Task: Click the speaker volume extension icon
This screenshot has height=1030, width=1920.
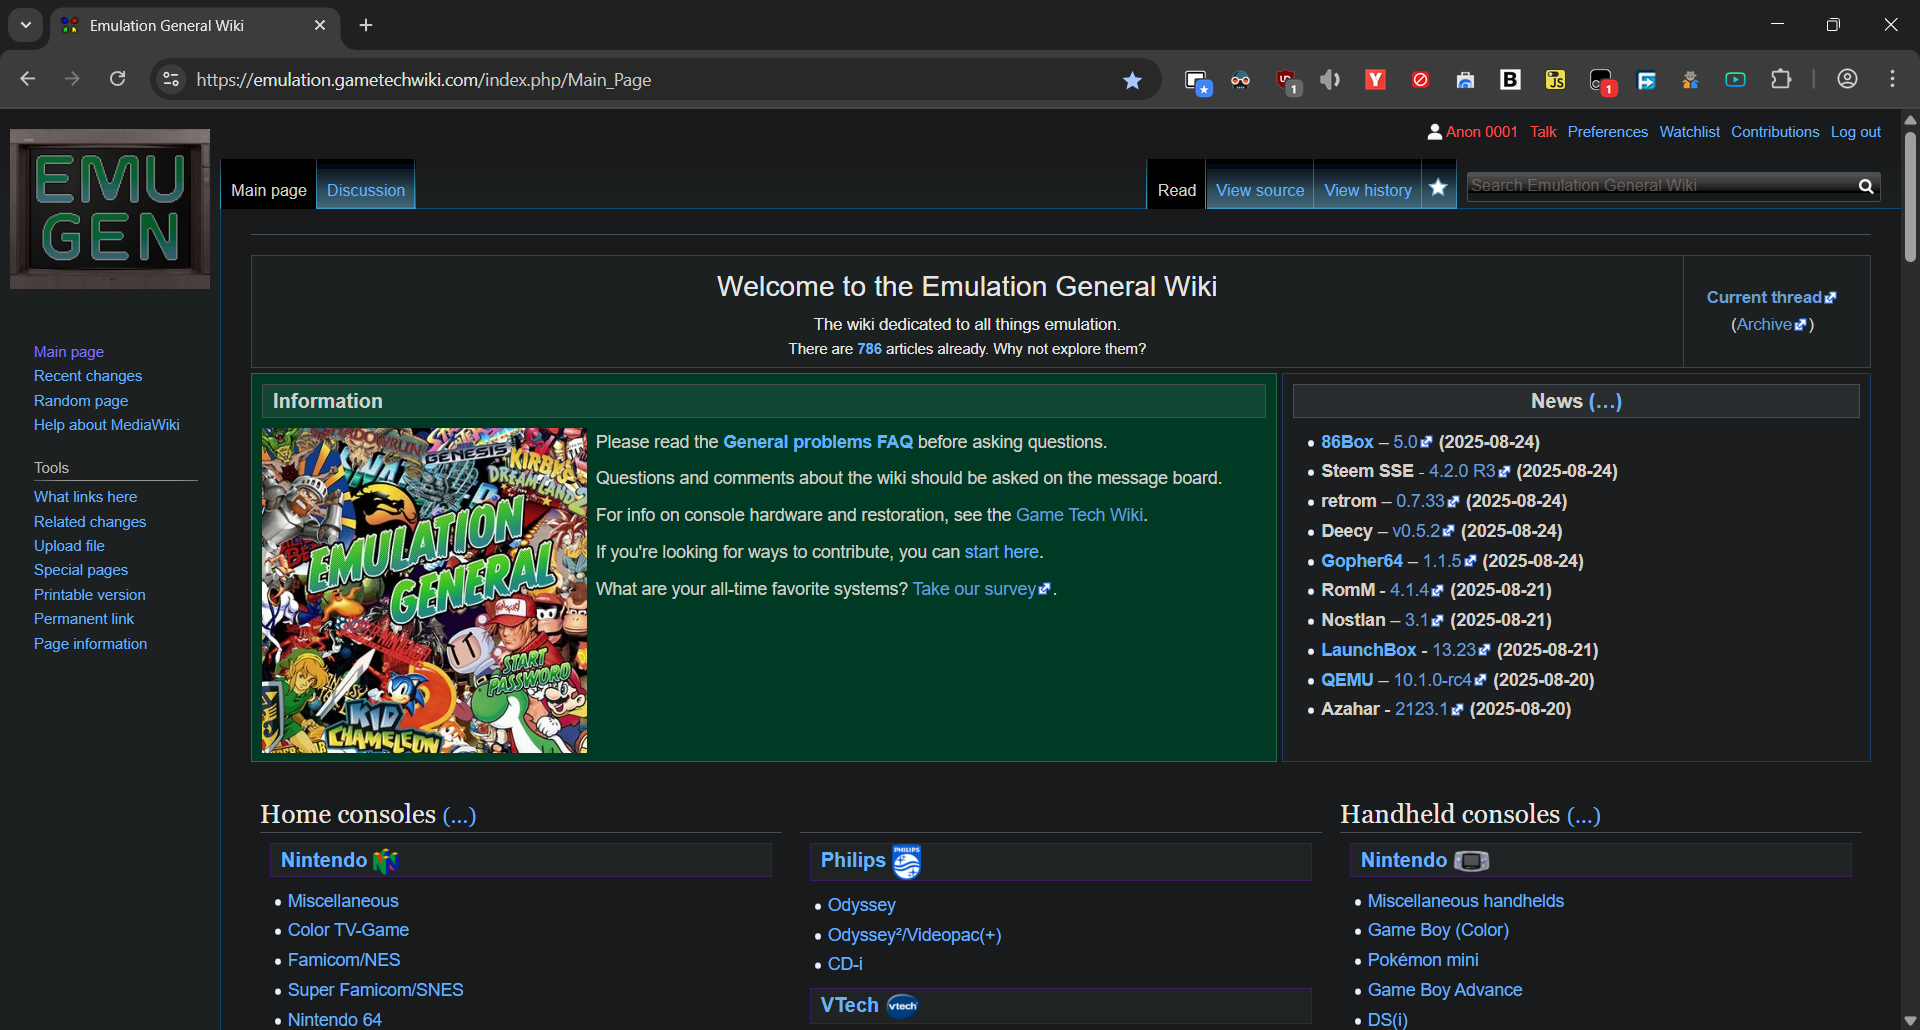Action: pos(1330,79)
